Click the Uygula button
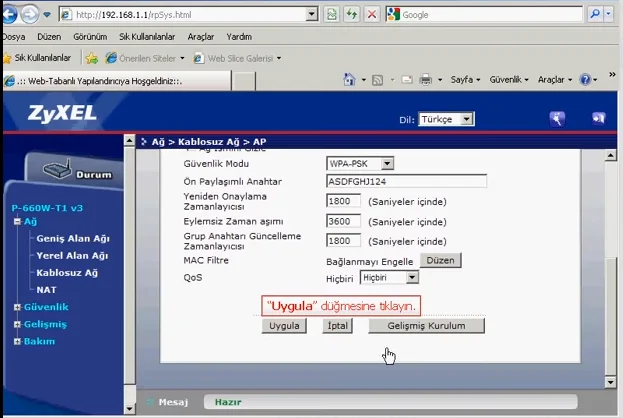The height and width of the screenshot is (418, 623). (x=284, y=326)
